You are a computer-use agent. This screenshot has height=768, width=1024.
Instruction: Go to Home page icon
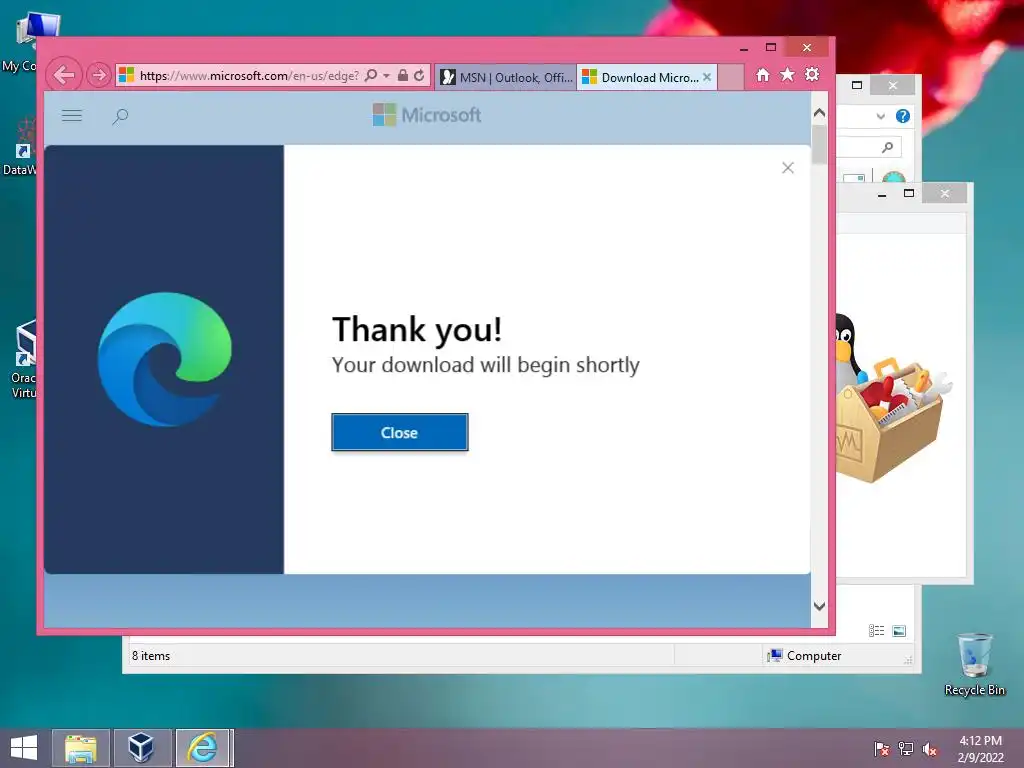(762, 75)
